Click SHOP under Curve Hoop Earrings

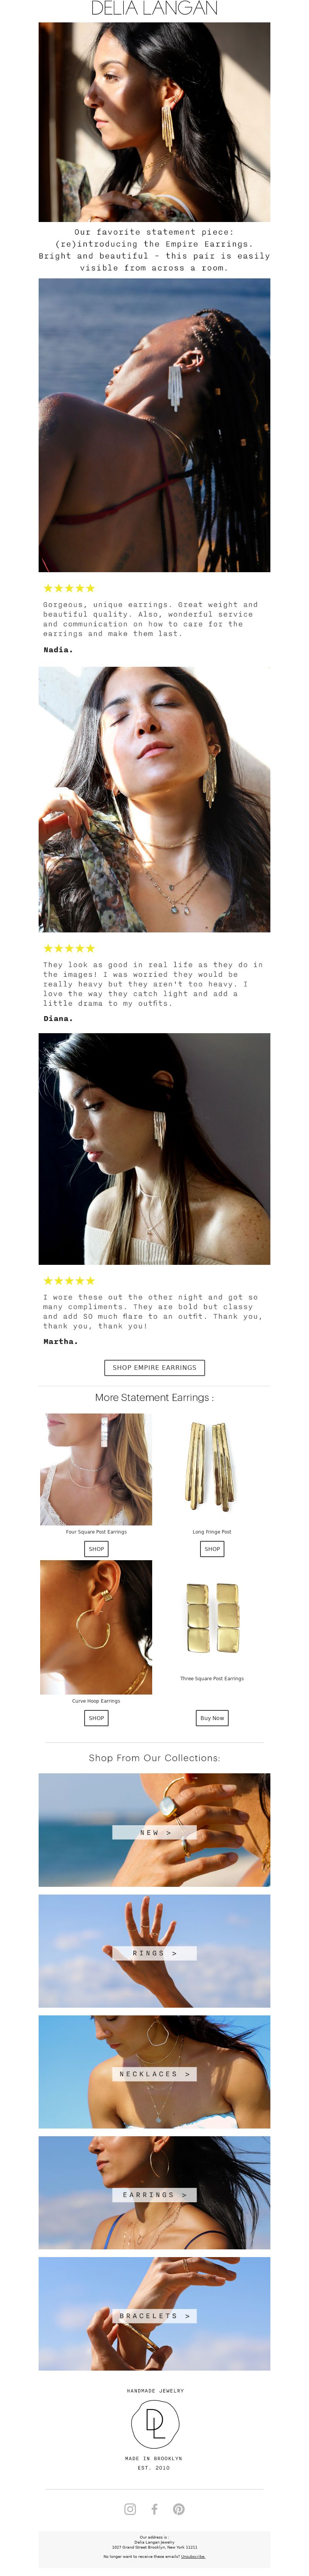(x=96, y=1717)
